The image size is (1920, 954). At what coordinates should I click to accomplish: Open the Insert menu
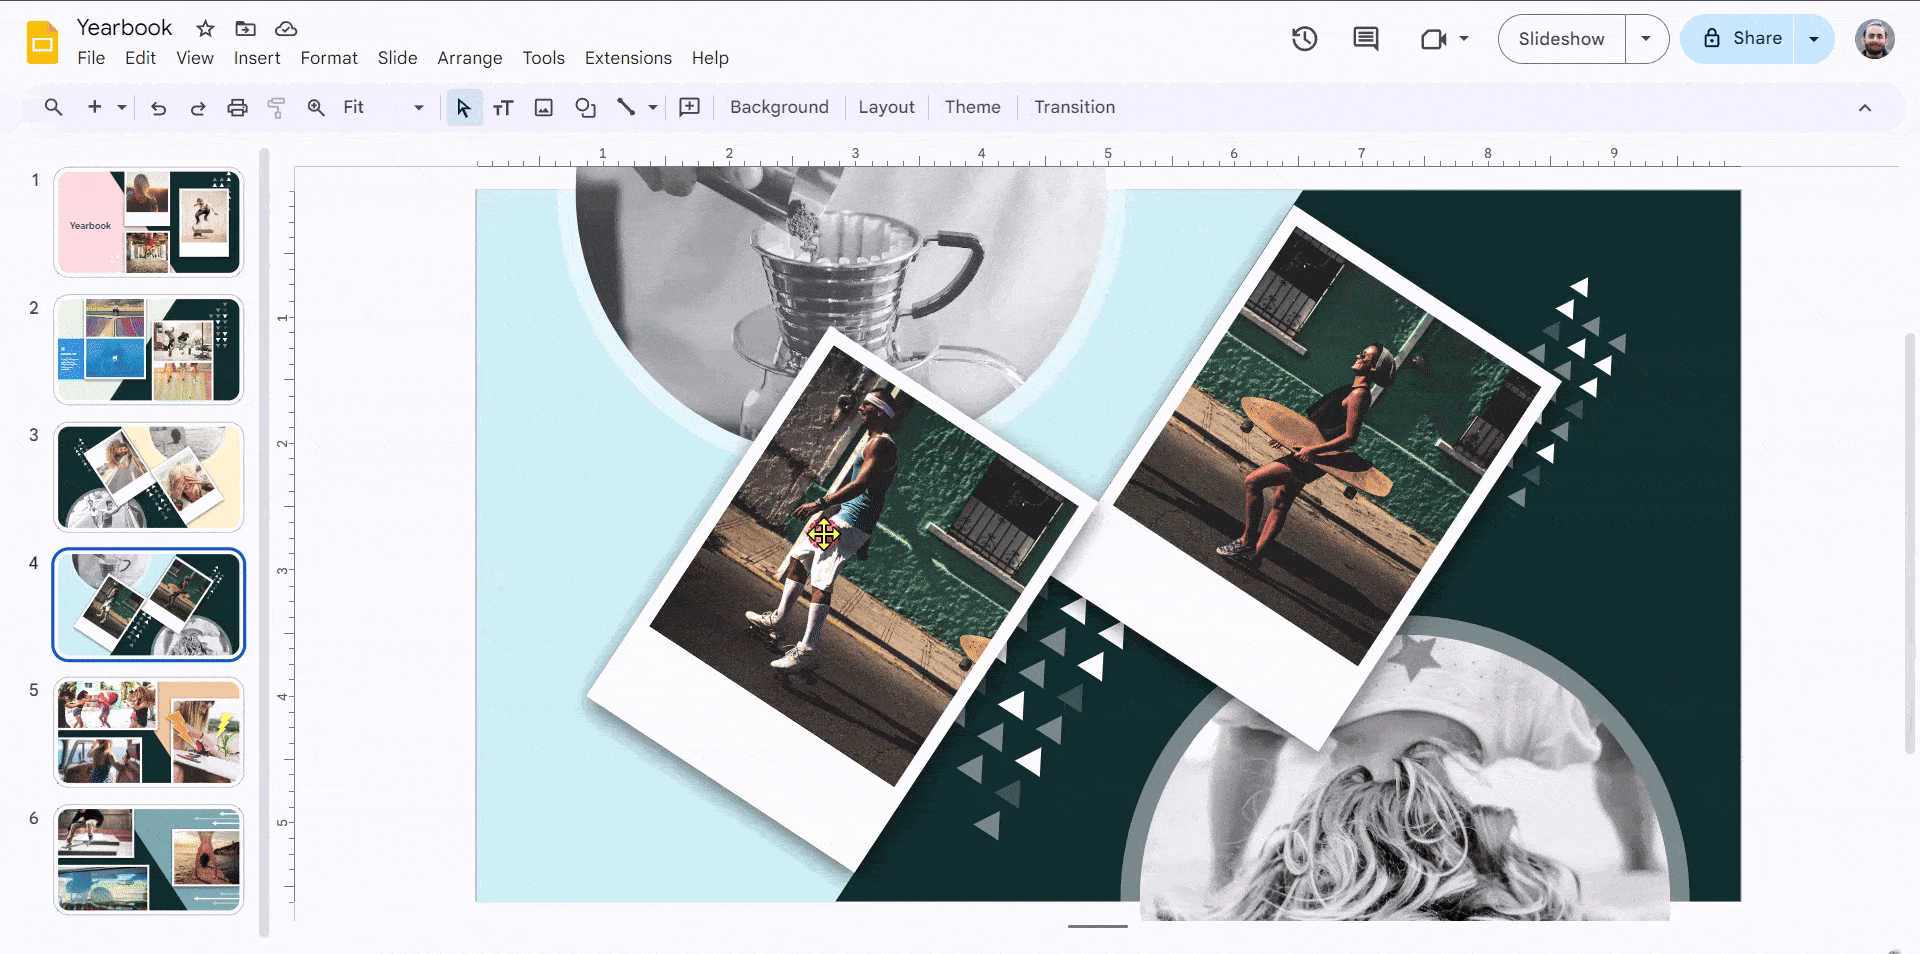point(257,58)
